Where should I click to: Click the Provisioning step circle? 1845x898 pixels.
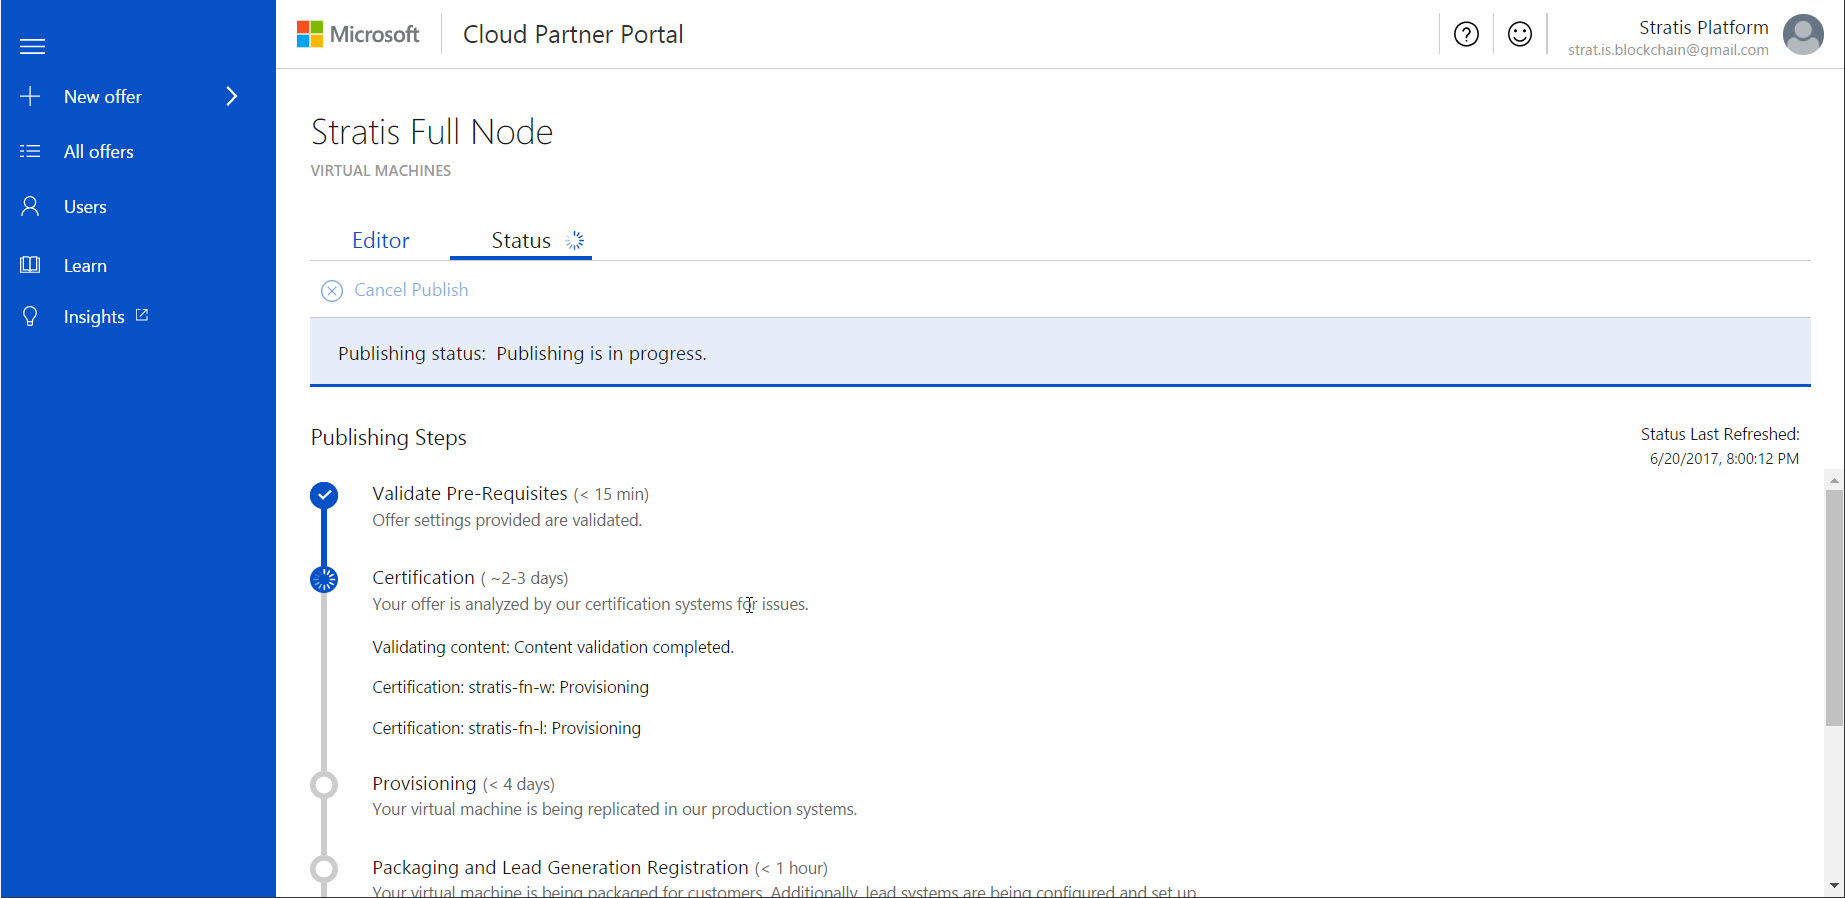[x=324, y=785]
